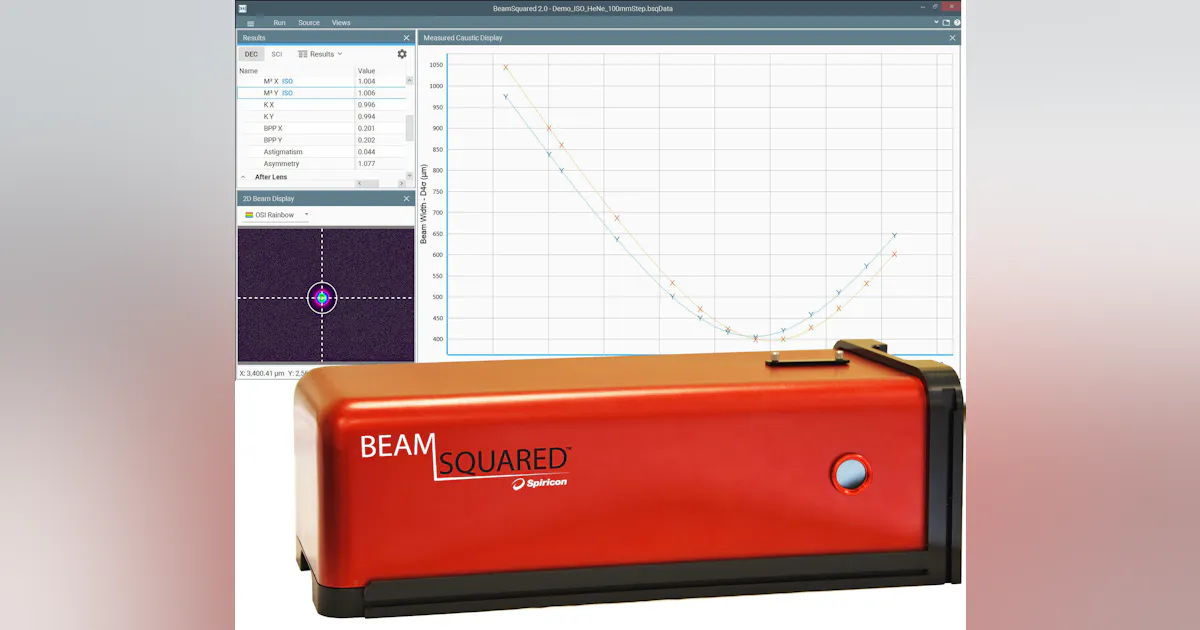Click the BeamSquared application logo icon
Image resolution: width=1200 pixels, height=630 pixels.
tap(242, 7)
